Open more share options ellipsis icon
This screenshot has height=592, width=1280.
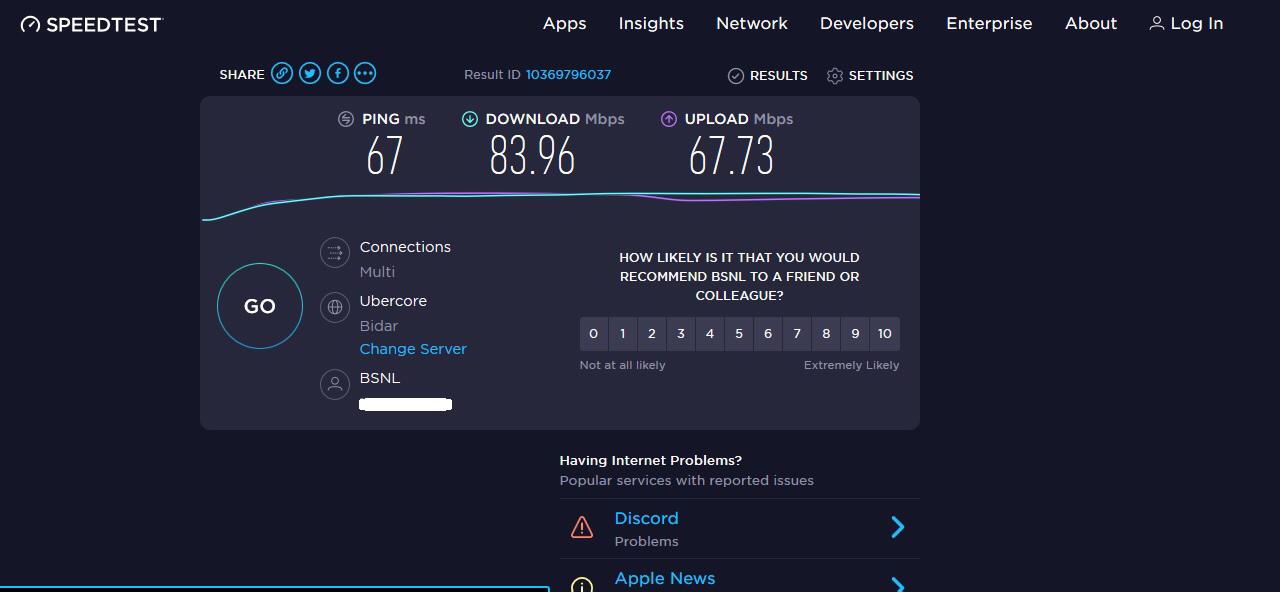click(365, 73)
